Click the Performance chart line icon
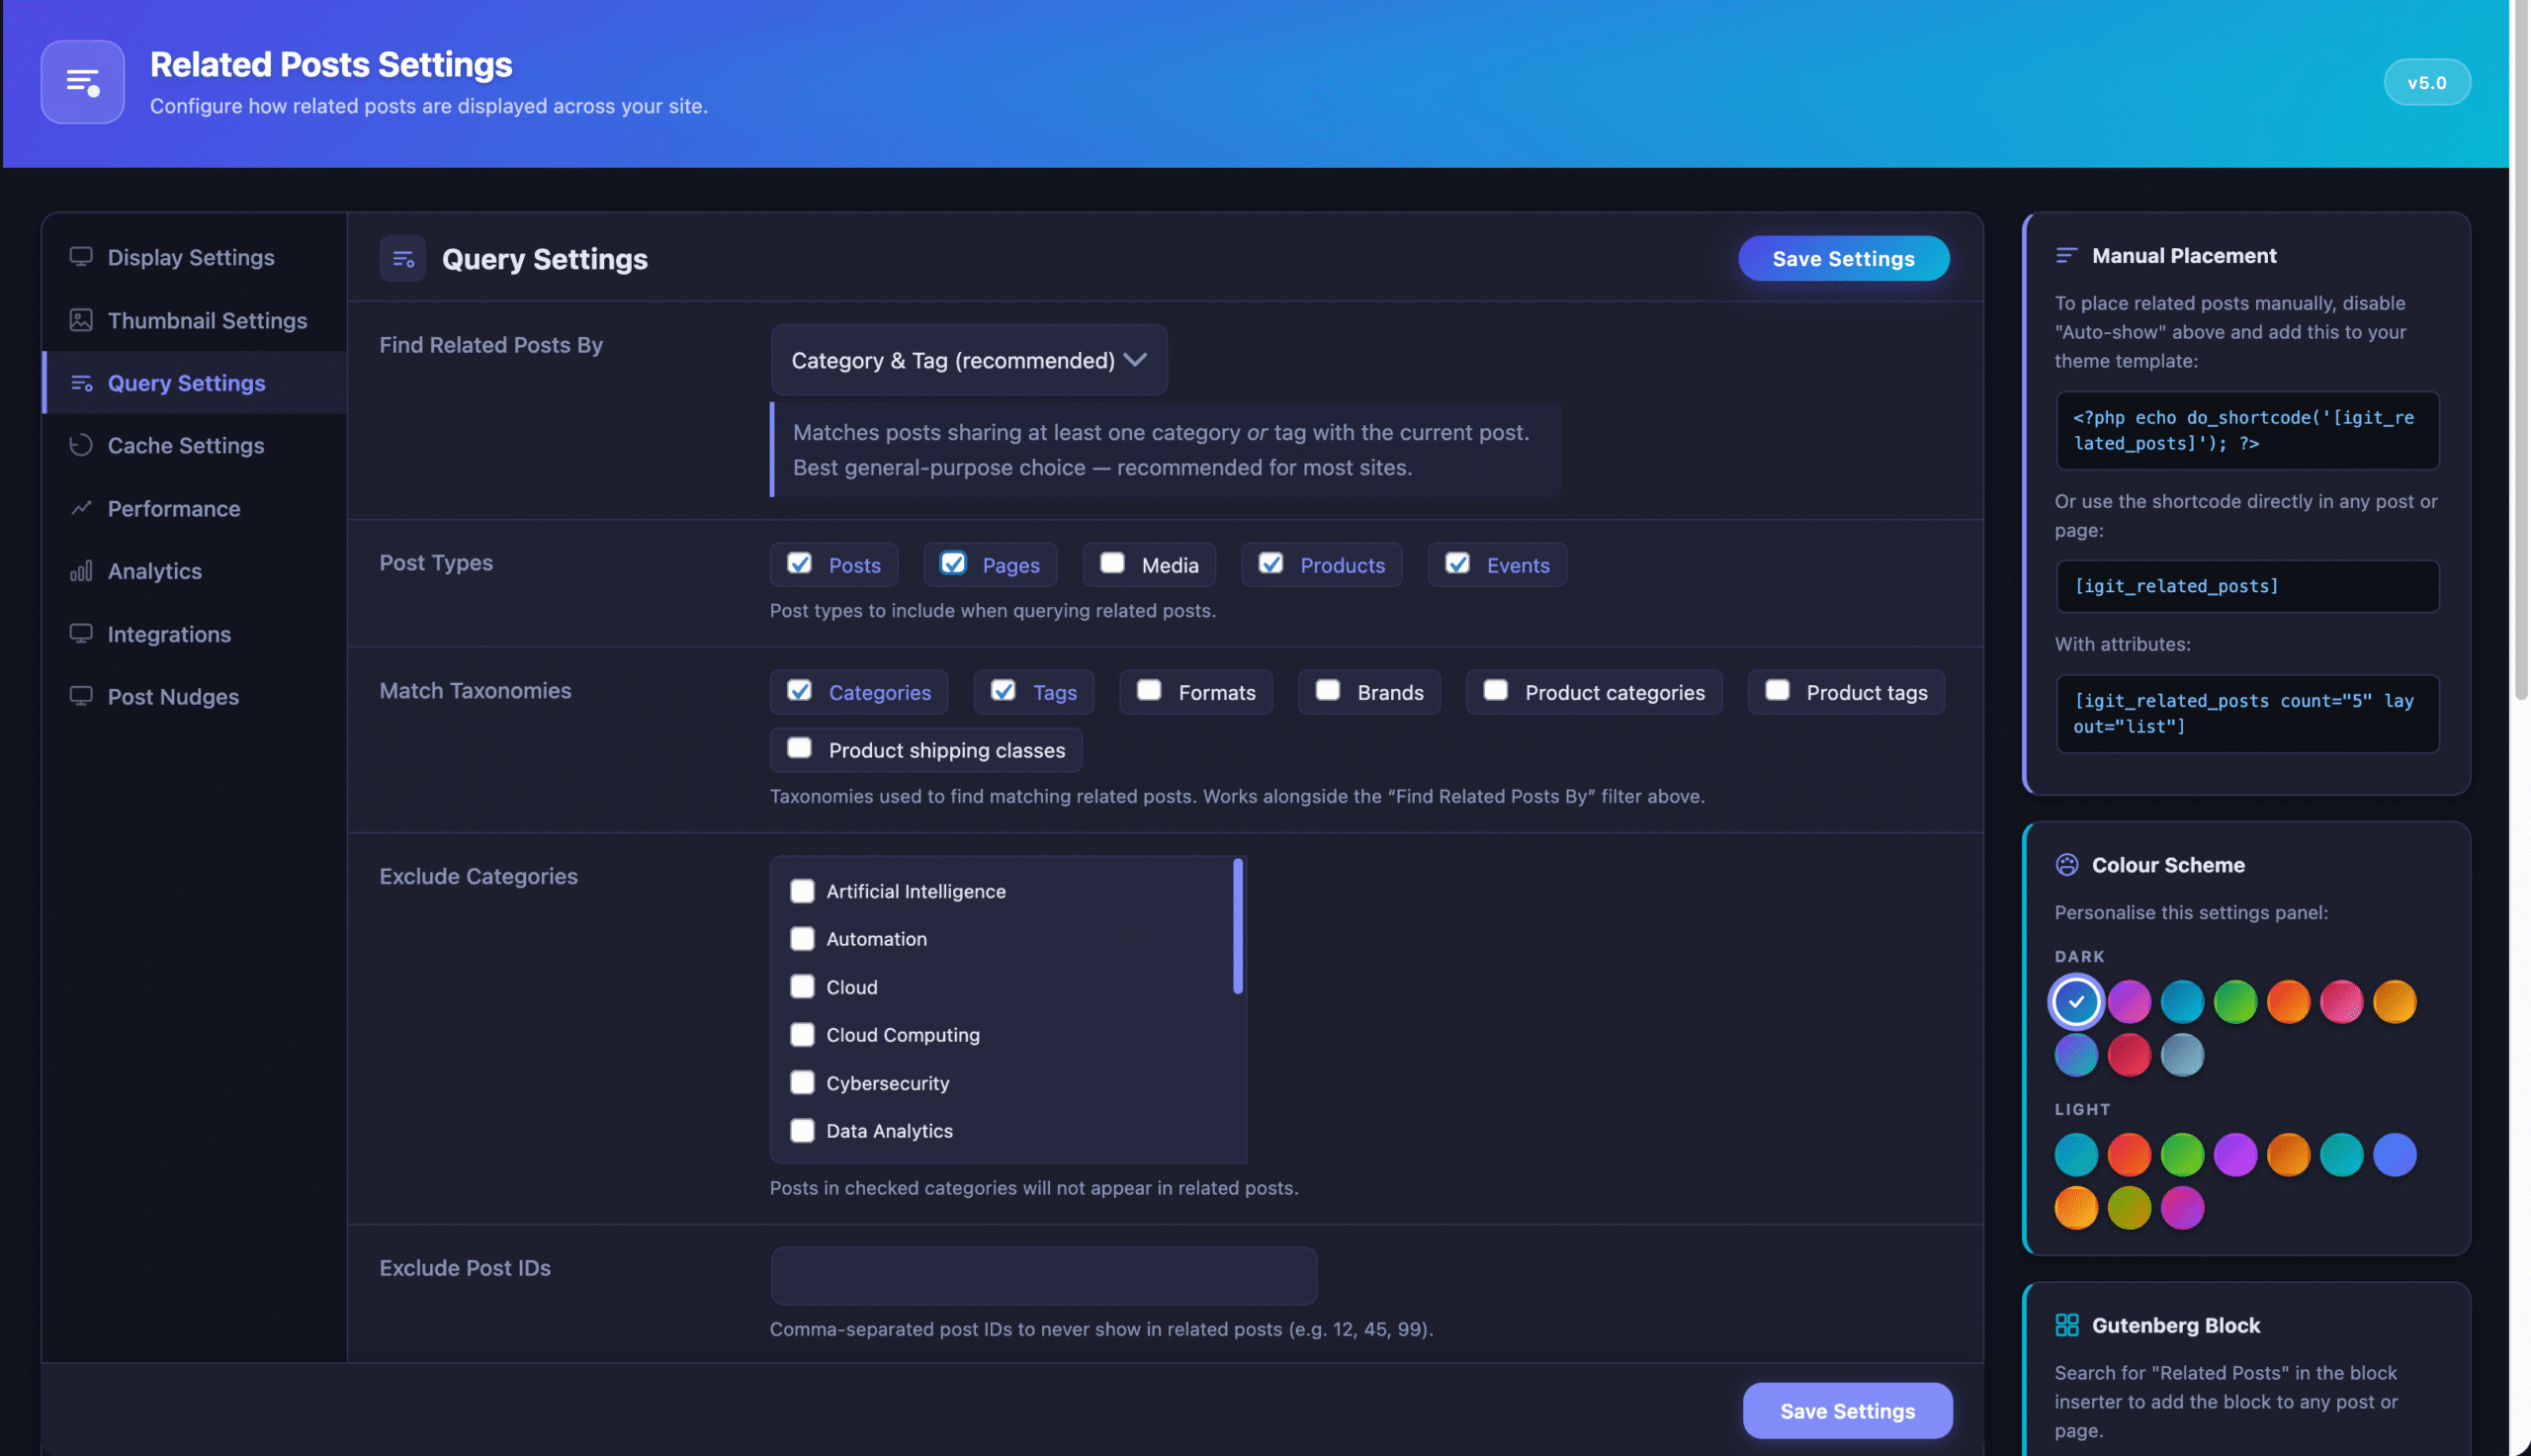Viewport: 2531px width, 1456px height. click(x=81, y=508)
